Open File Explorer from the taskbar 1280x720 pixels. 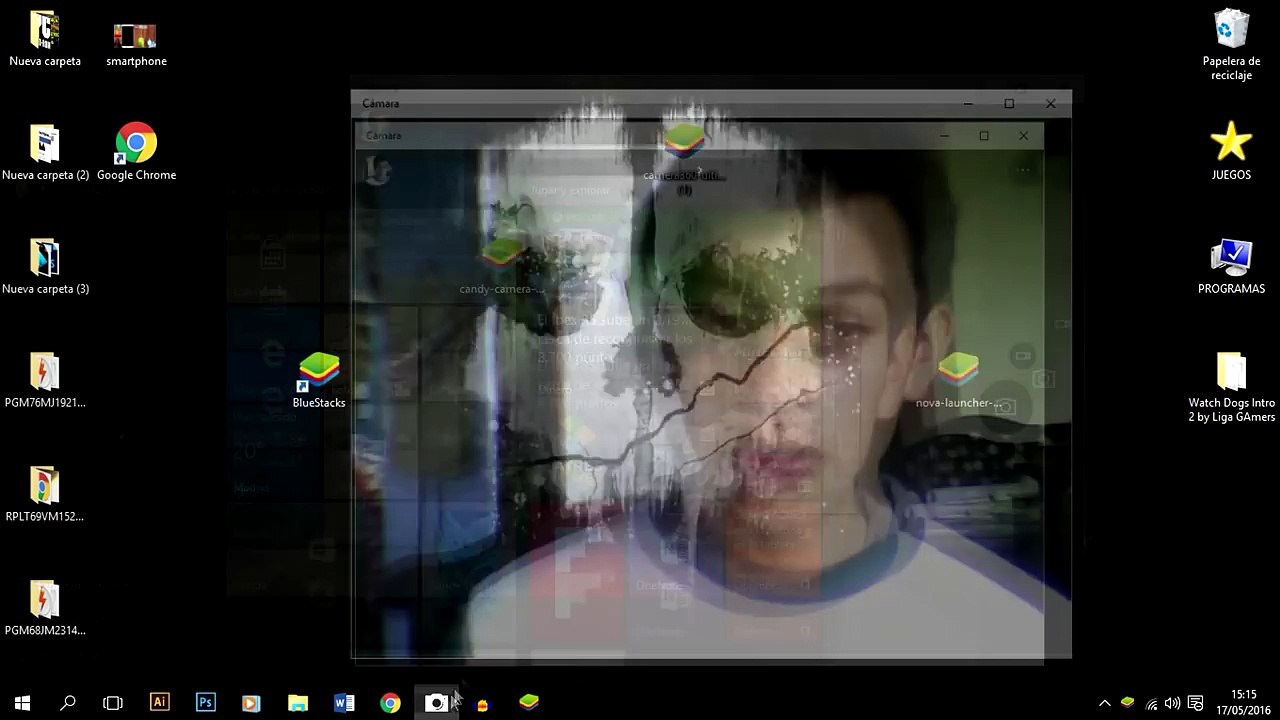coord(298,703)
